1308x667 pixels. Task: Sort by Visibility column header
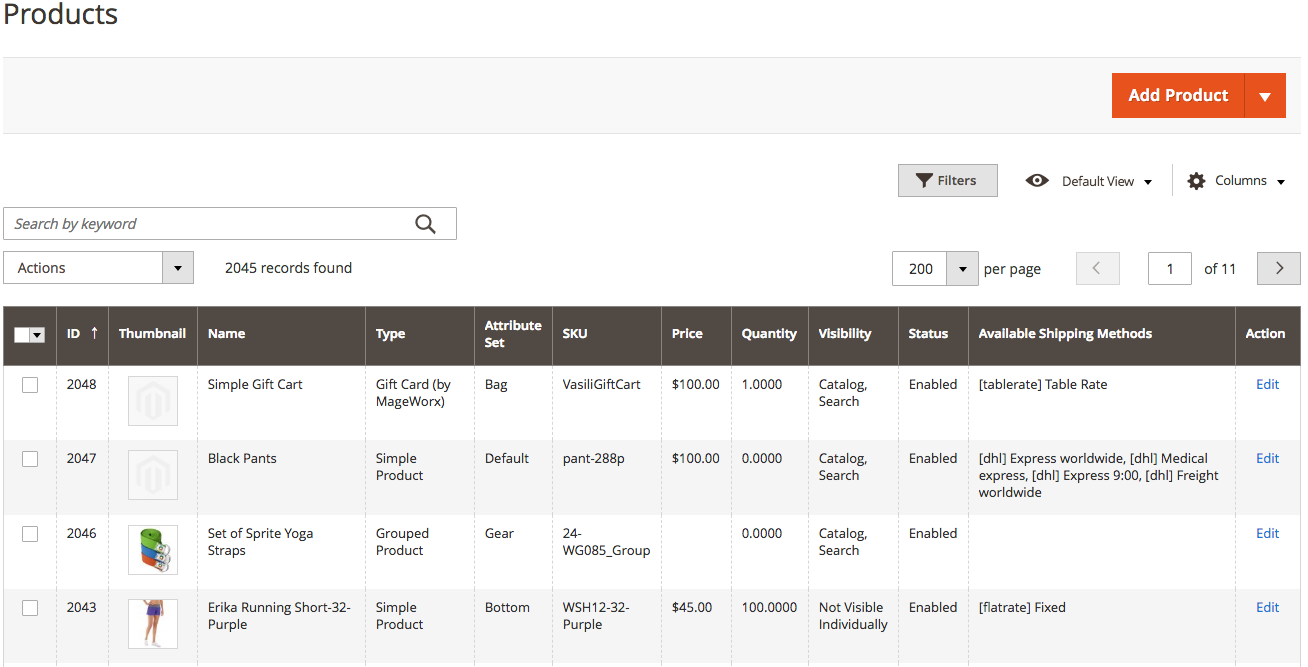tap(853, 334)
